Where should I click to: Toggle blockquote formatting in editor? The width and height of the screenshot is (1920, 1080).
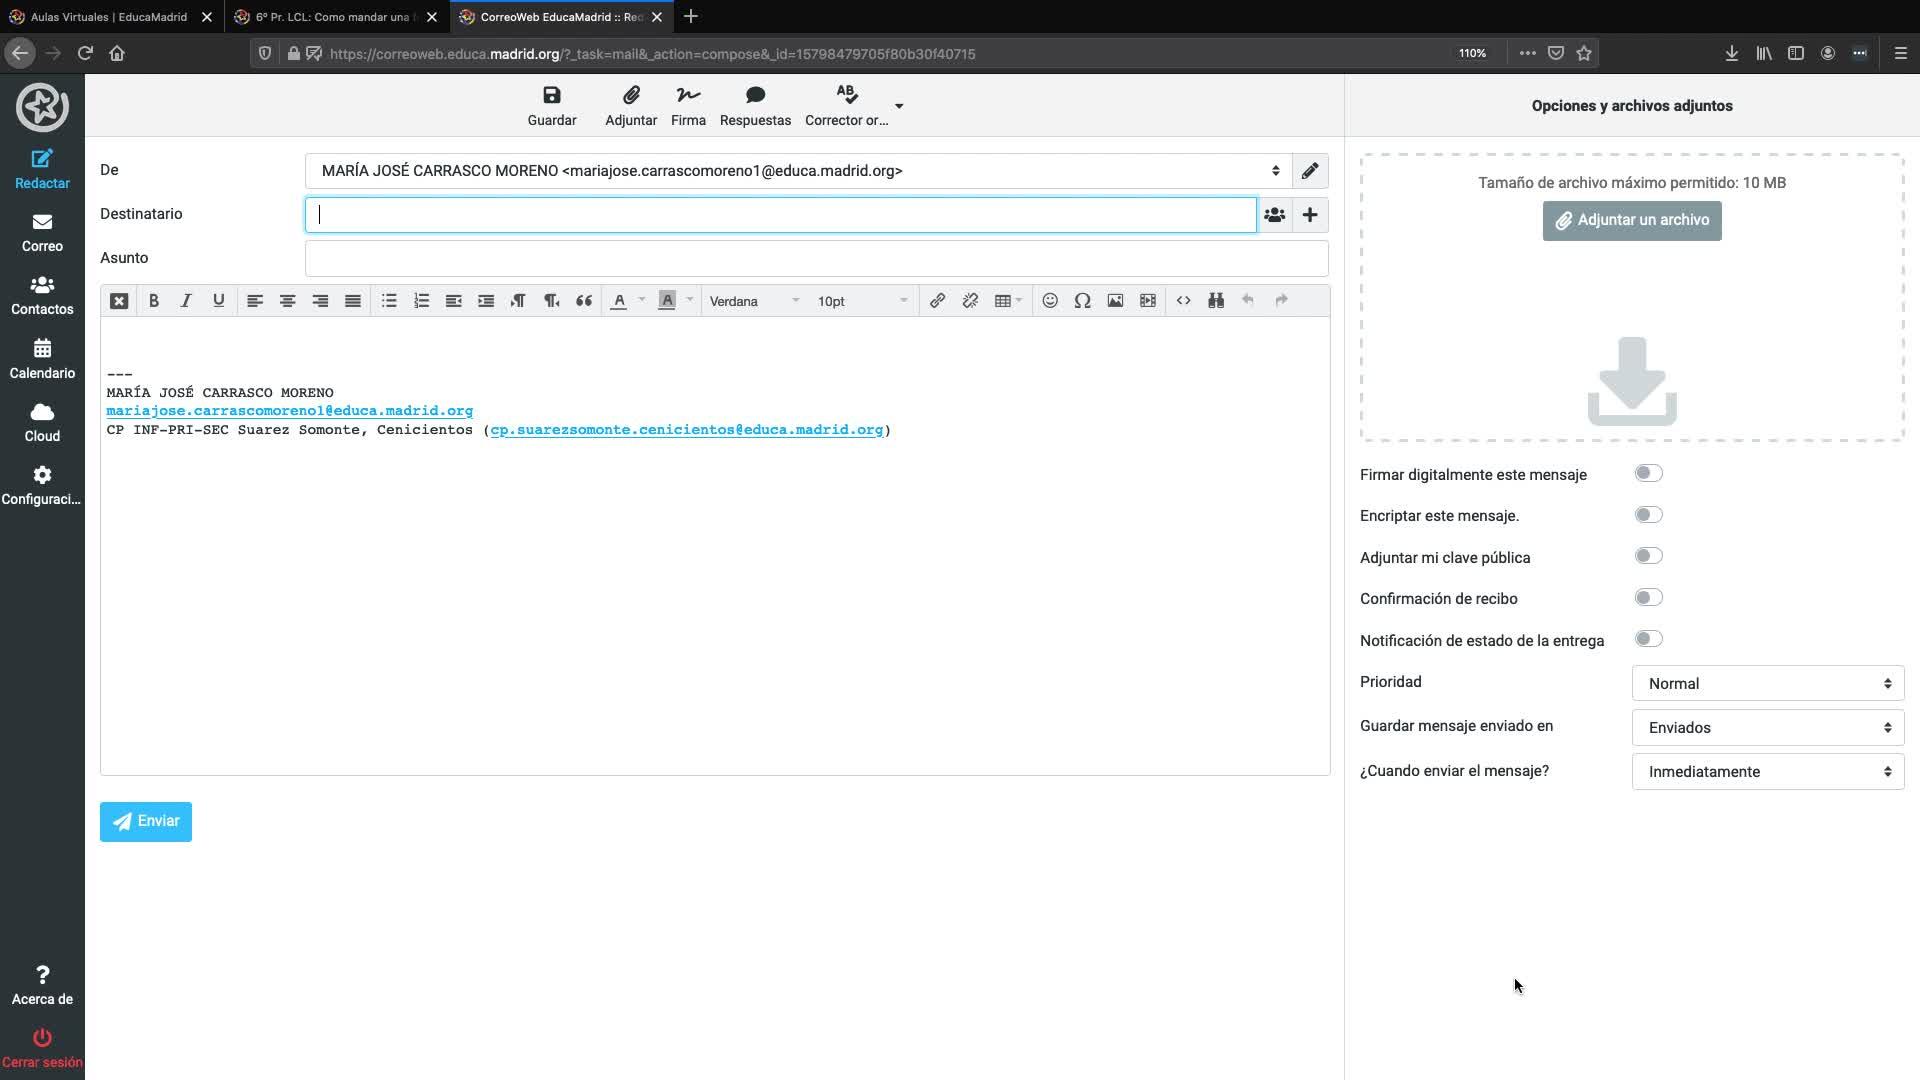584,301
